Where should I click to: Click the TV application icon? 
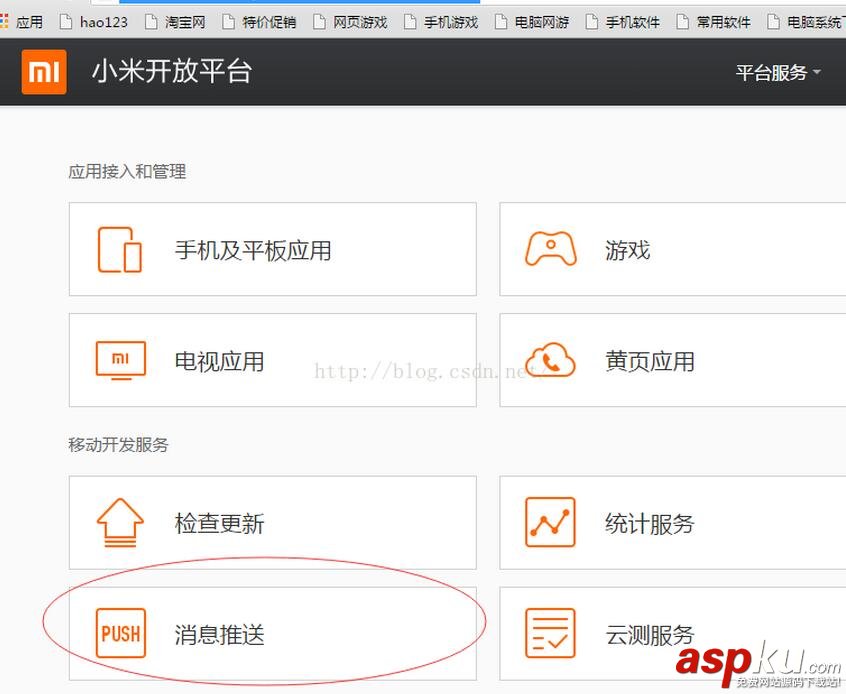pos(119,361)
